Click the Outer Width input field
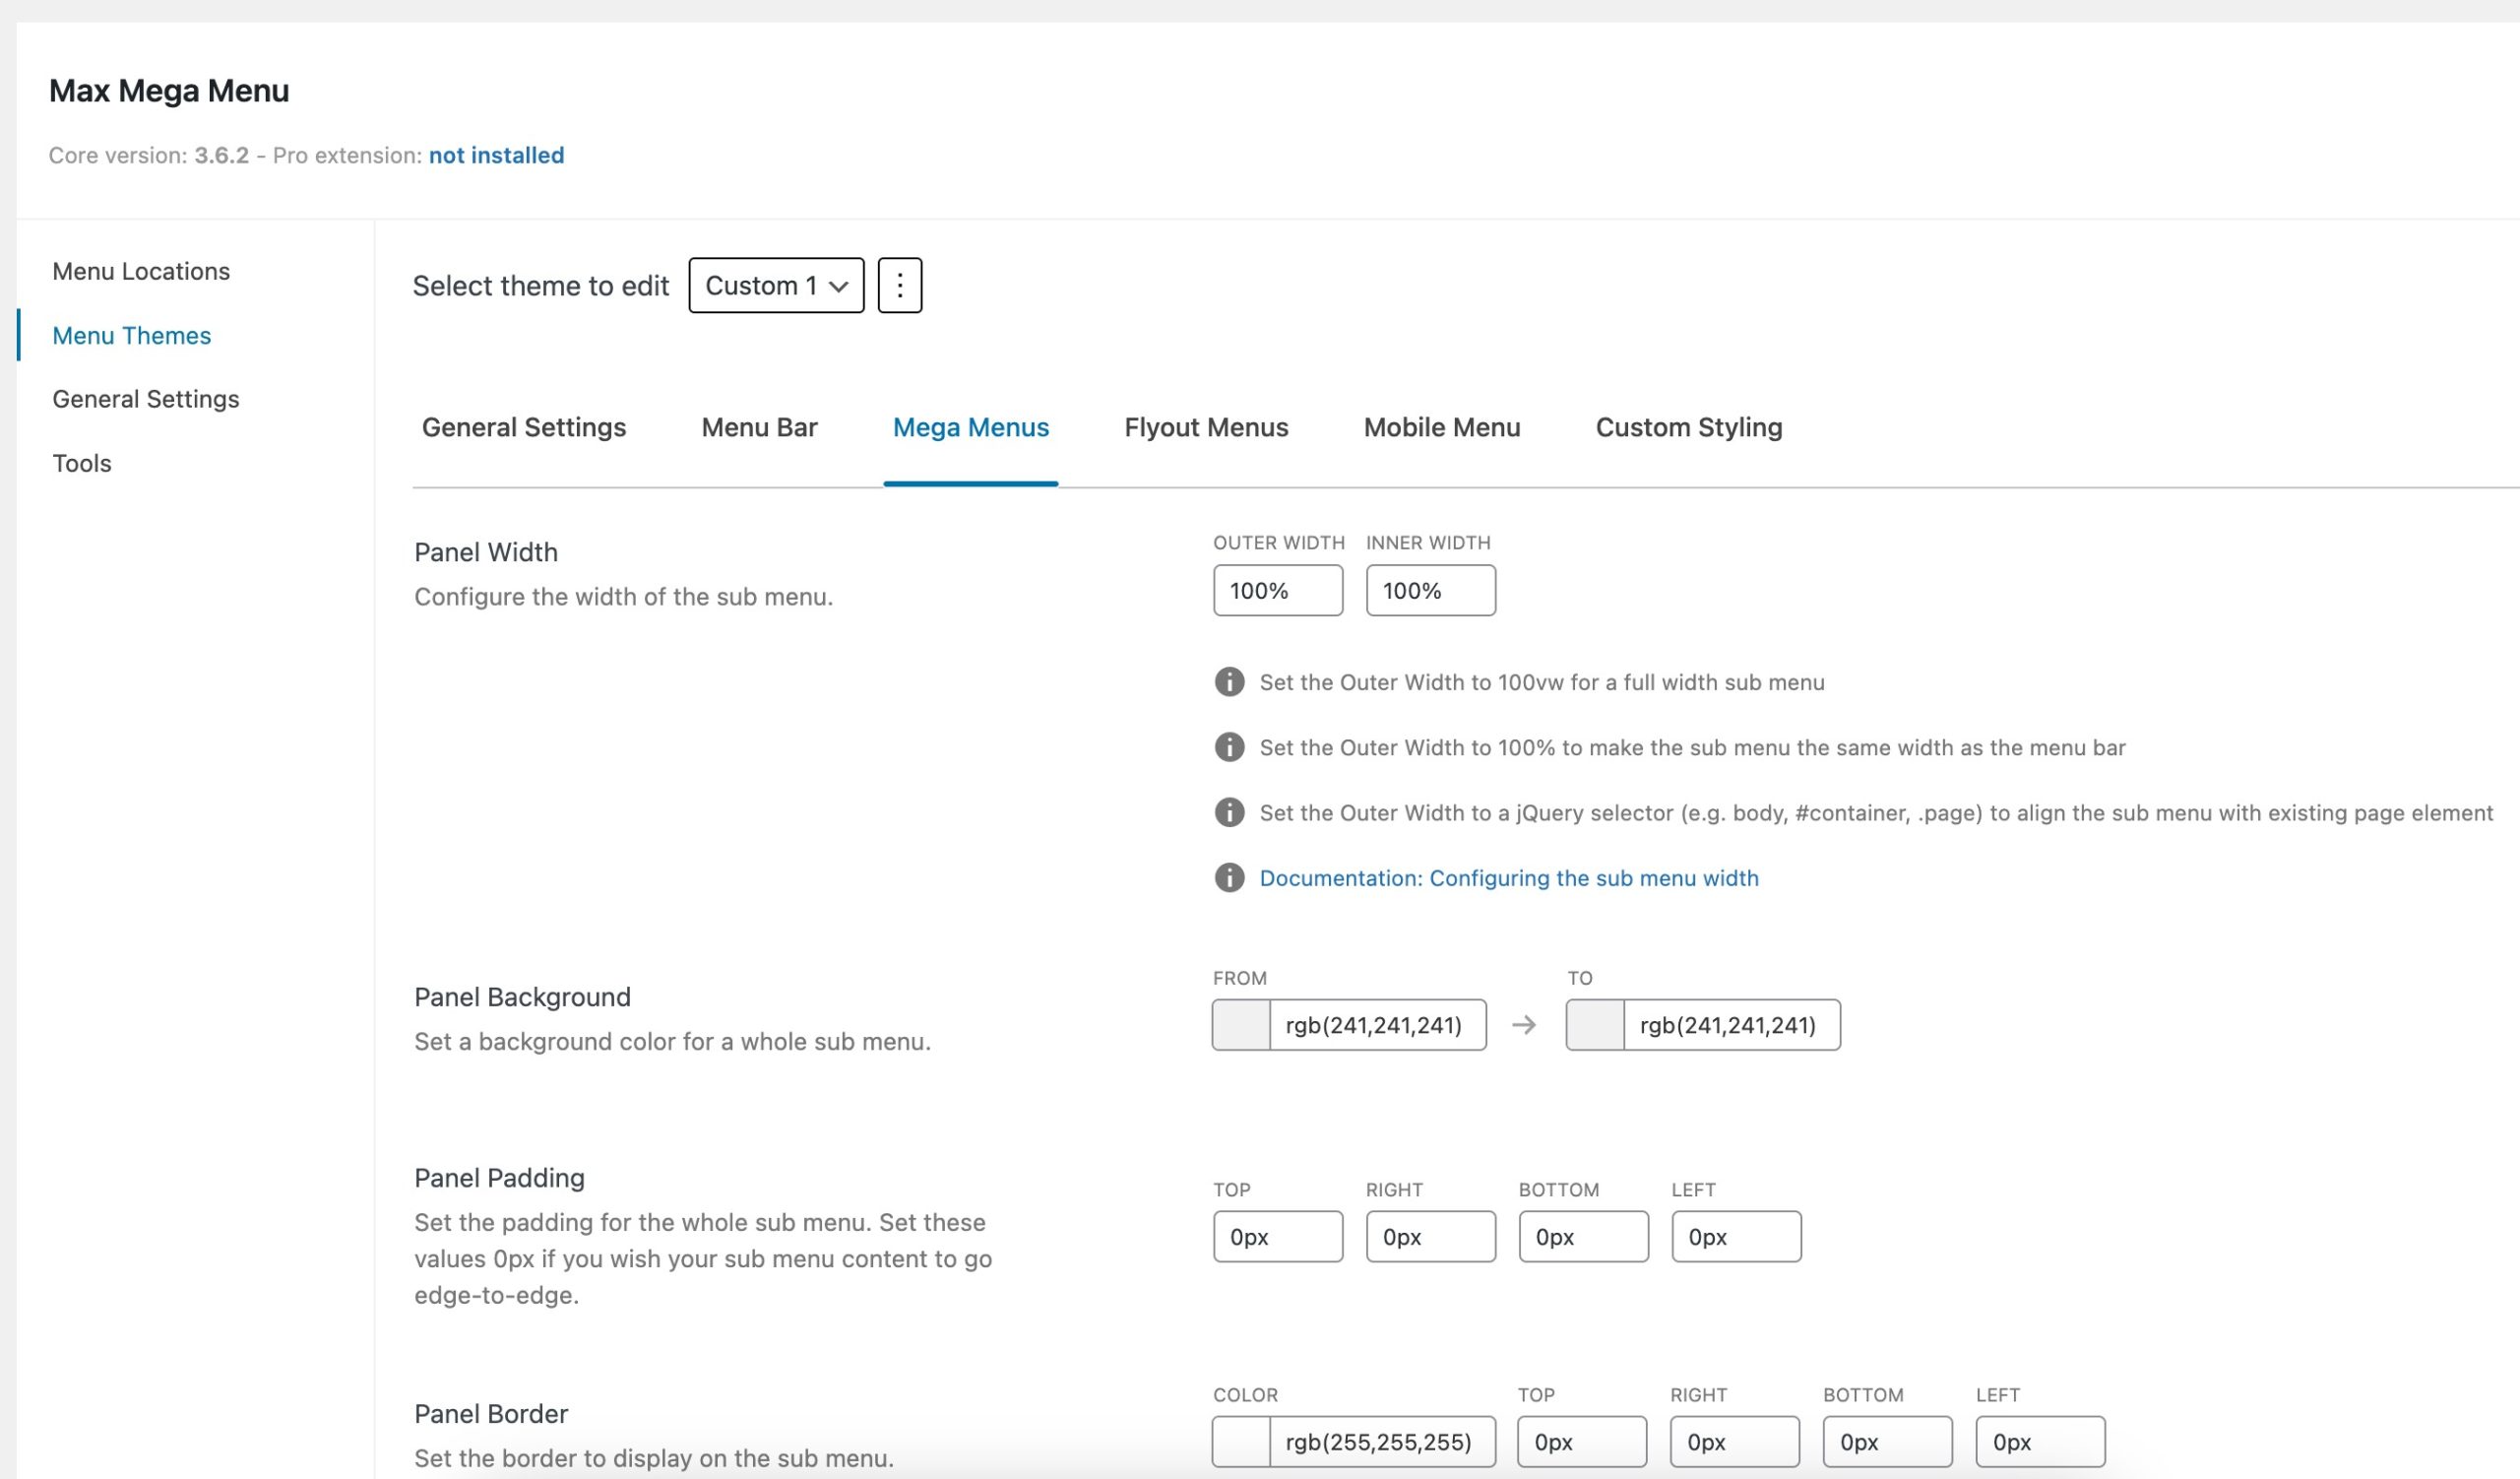2520x1479 pixels. click(x=1278, y=590)
